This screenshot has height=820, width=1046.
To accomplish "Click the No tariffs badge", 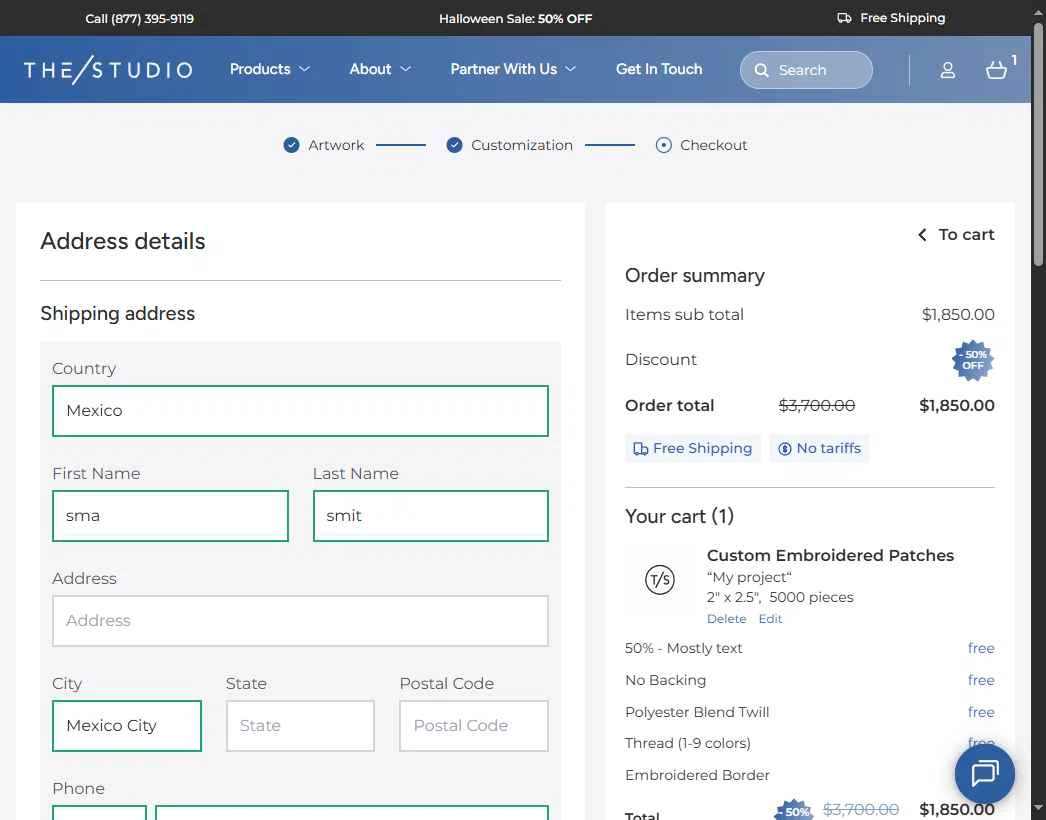I will [819, 448].
